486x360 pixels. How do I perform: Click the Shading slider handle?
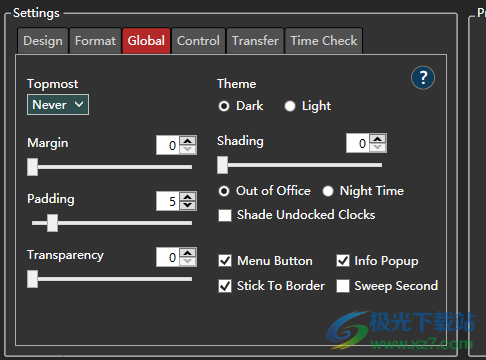click(x=222, y=165)
